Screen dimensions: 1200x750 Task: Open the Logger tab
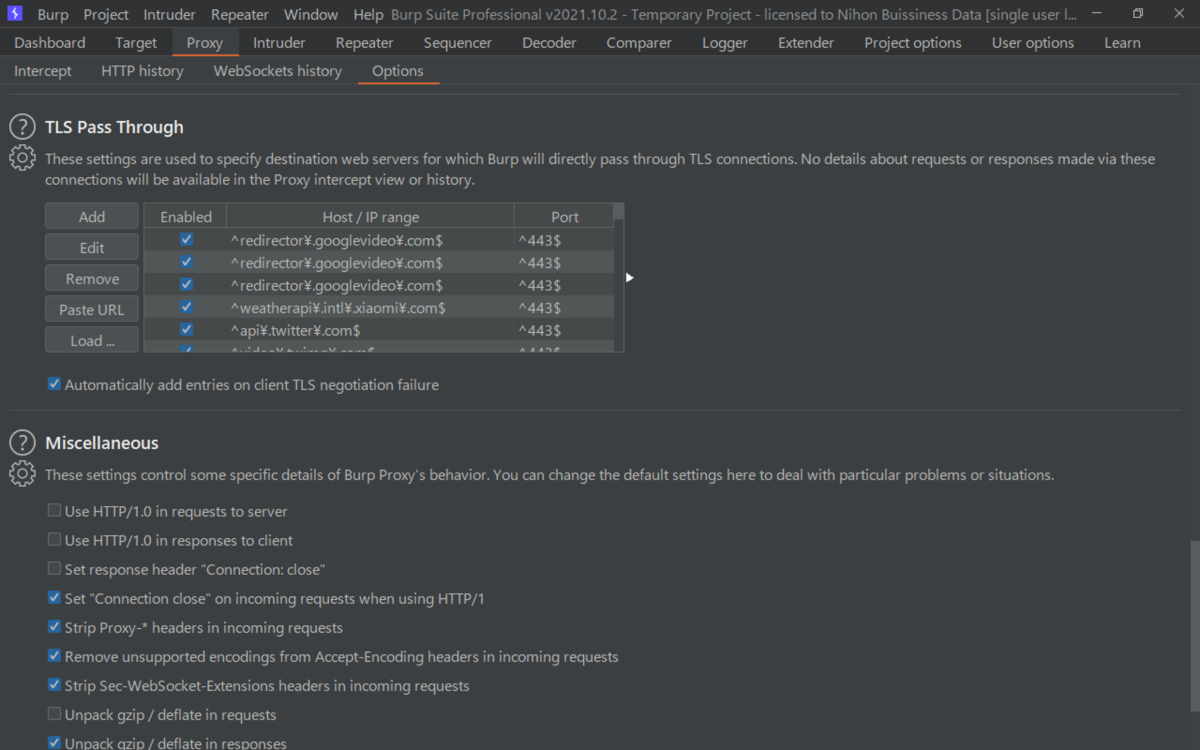coord(725,43)
